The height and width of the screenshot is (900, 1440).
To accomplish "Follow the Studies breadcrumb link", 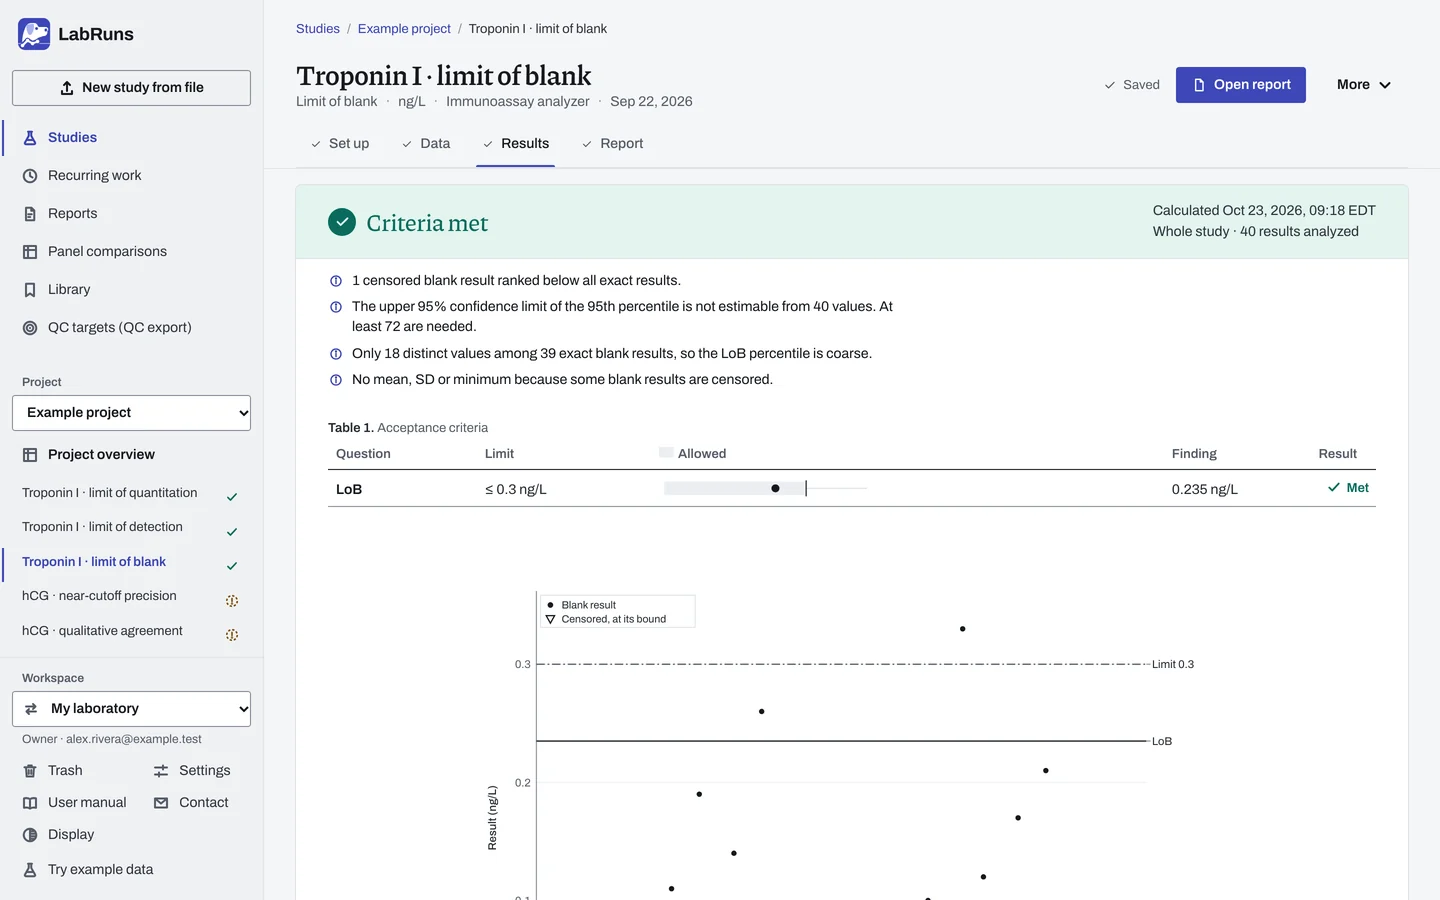I will pos(318,29).
